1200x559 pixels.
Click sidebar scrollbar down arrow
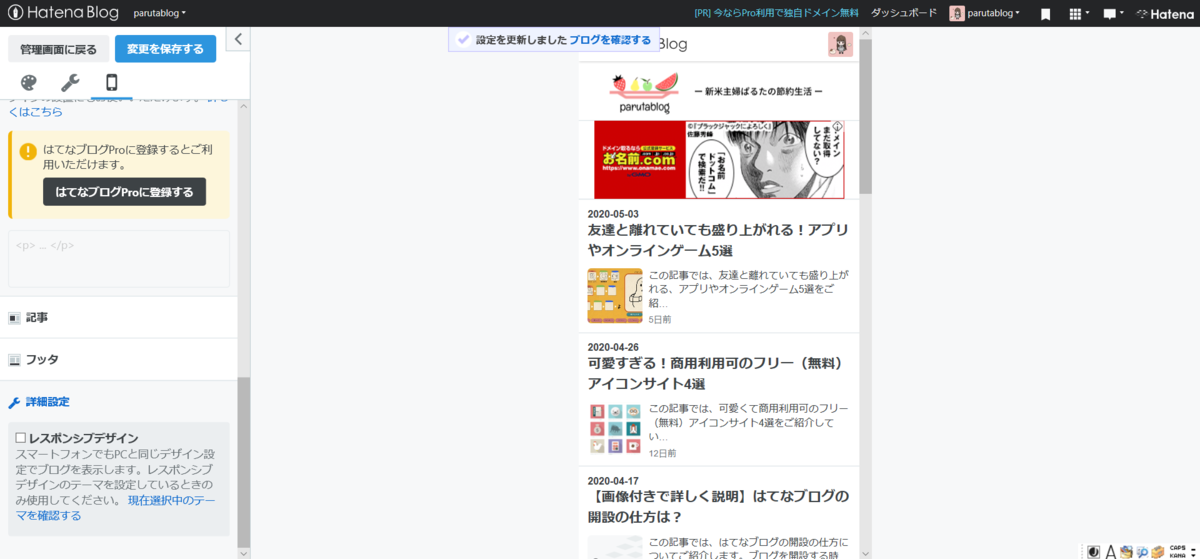point(244,551)
